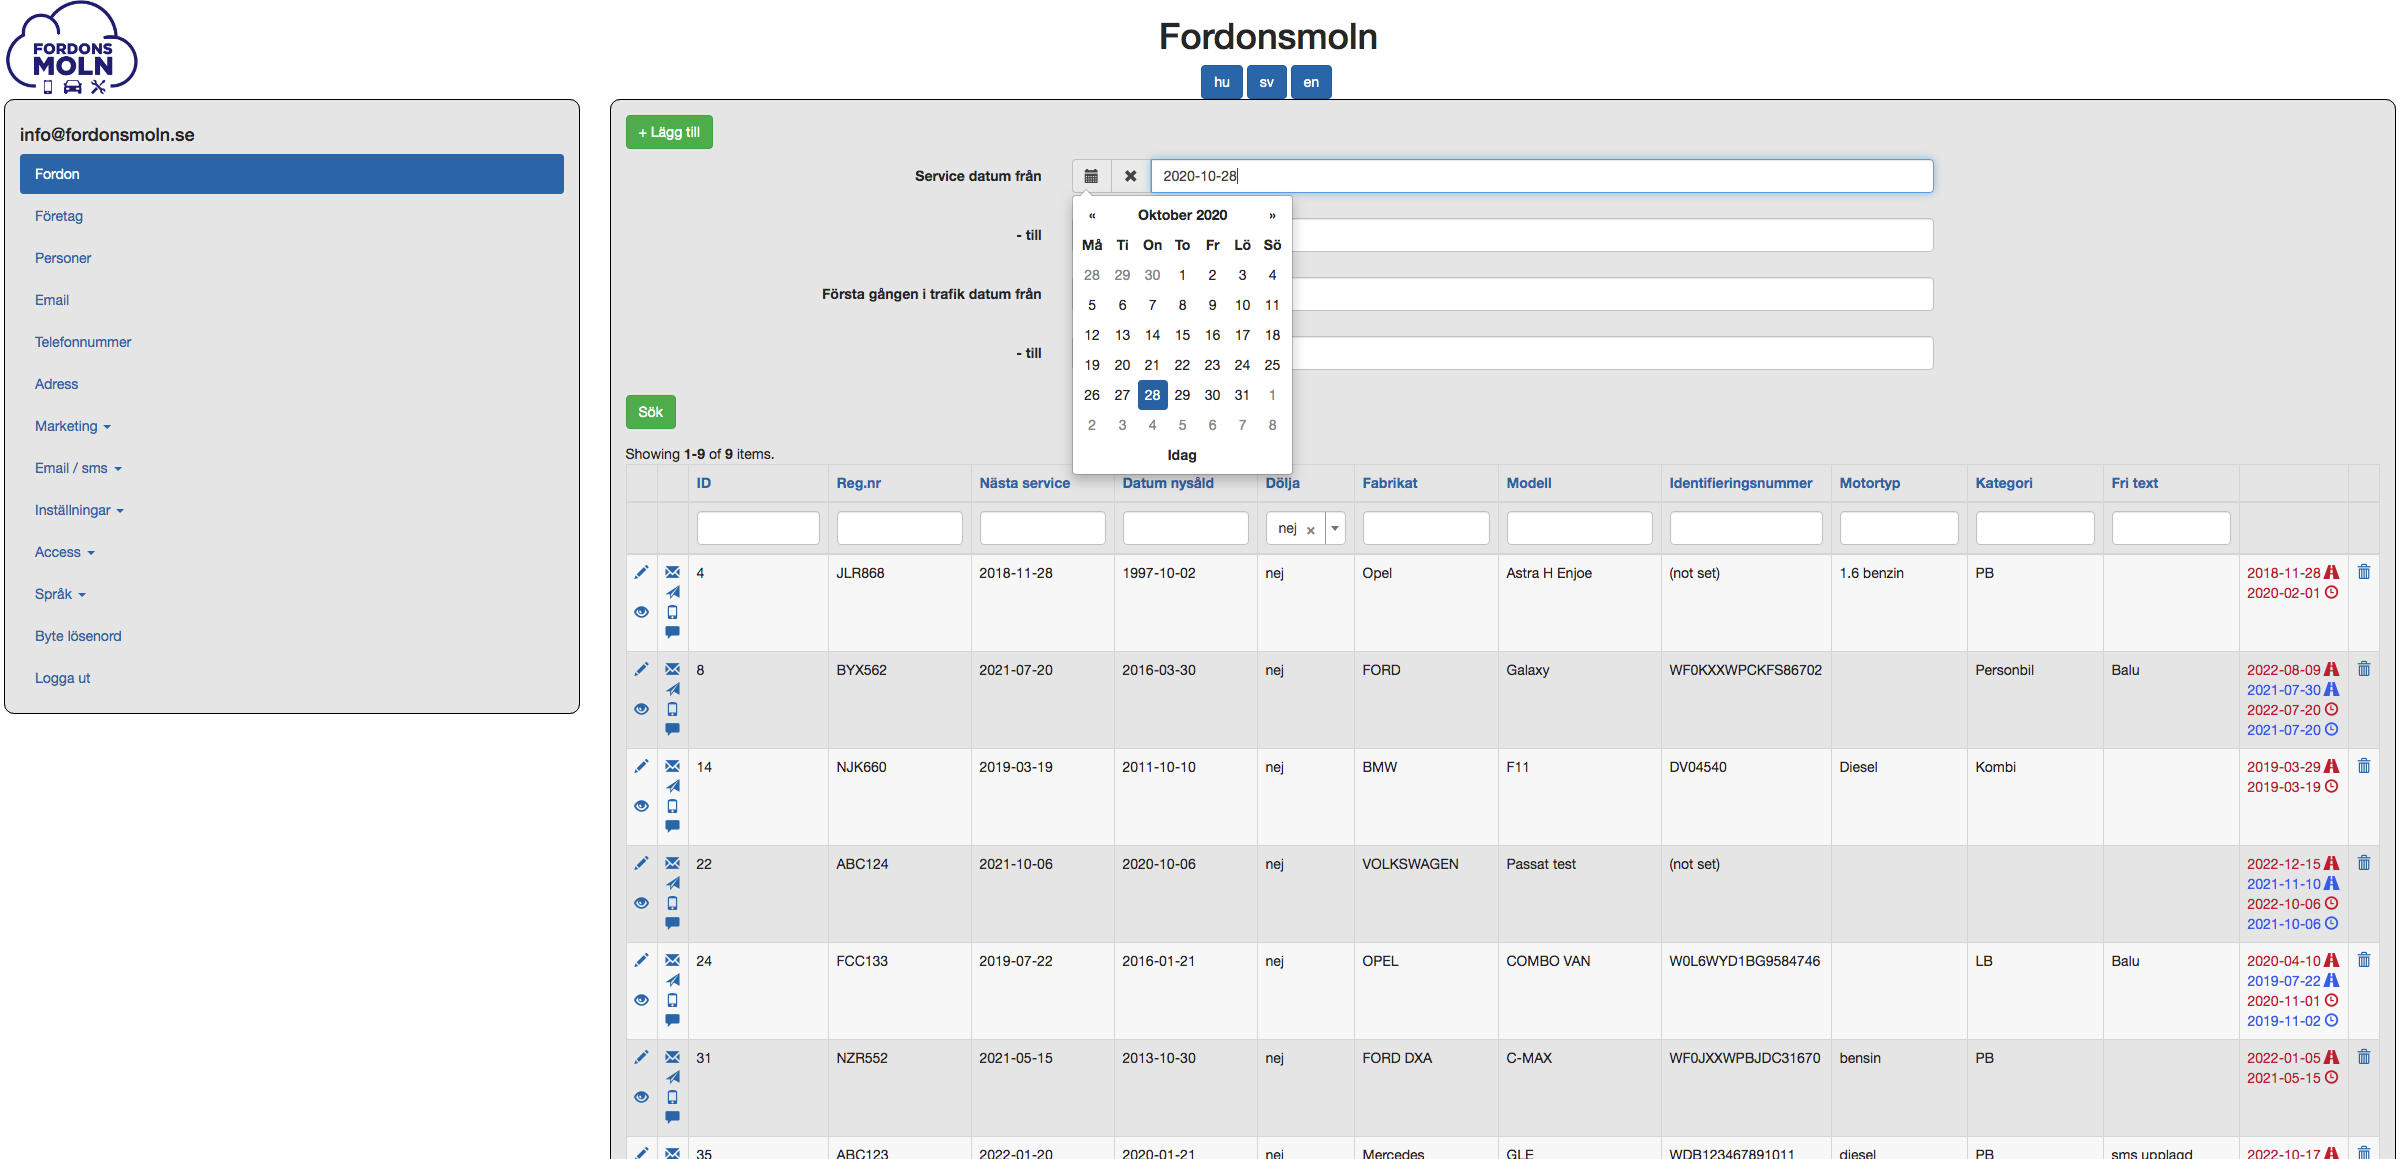Viewport: 2403px width, 1159px height.
Task: Delete vehicle NJK660 using trash icon
Action: [x=2364, y=766]
